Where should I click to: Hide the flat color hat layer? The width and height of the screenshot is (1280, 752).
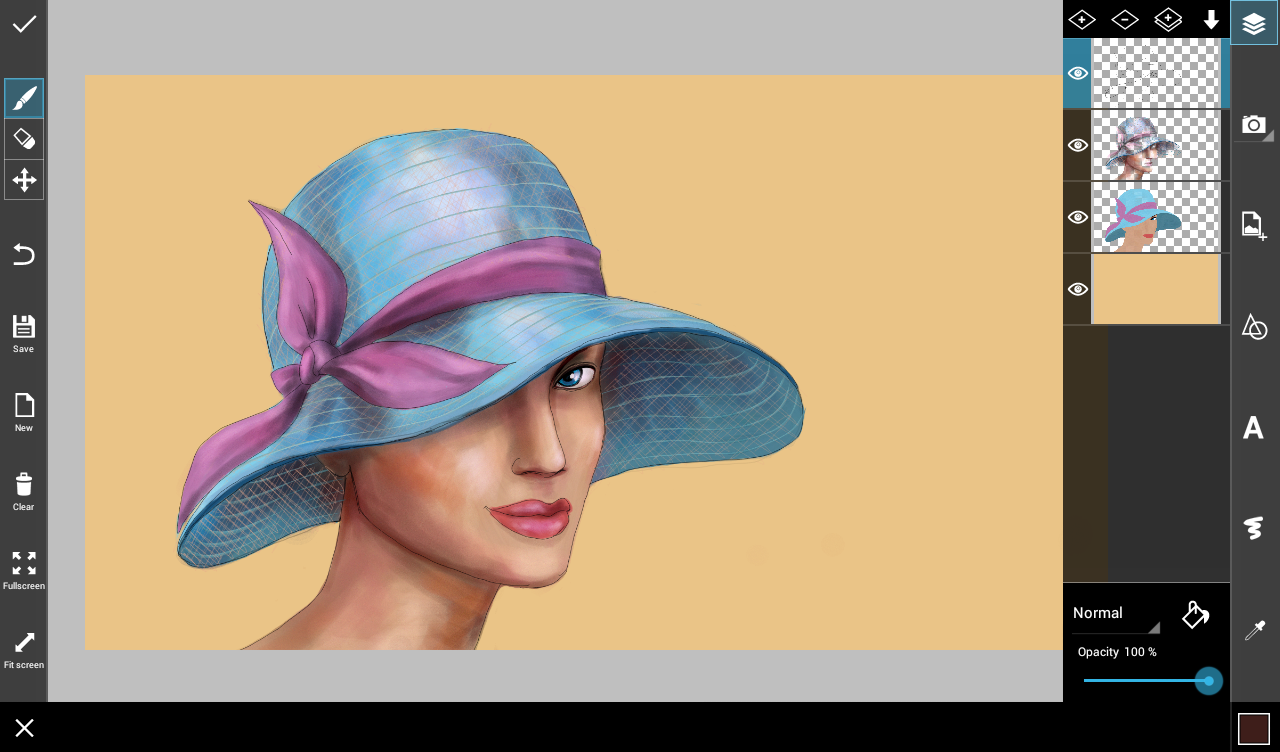[1077, 217]
